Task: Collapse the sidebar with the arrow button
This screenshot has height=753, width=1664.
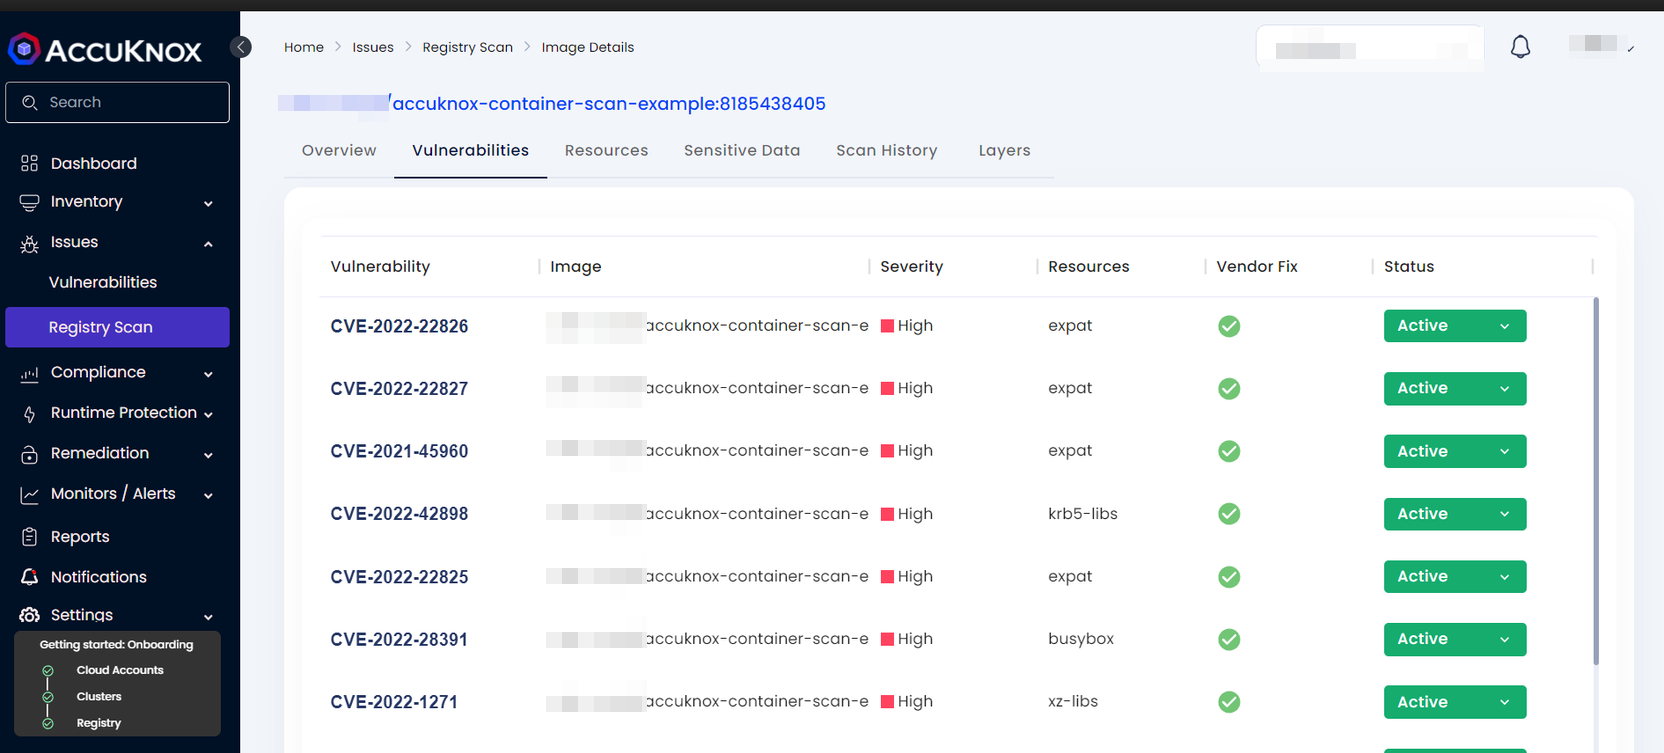Action: pos(241,47)
